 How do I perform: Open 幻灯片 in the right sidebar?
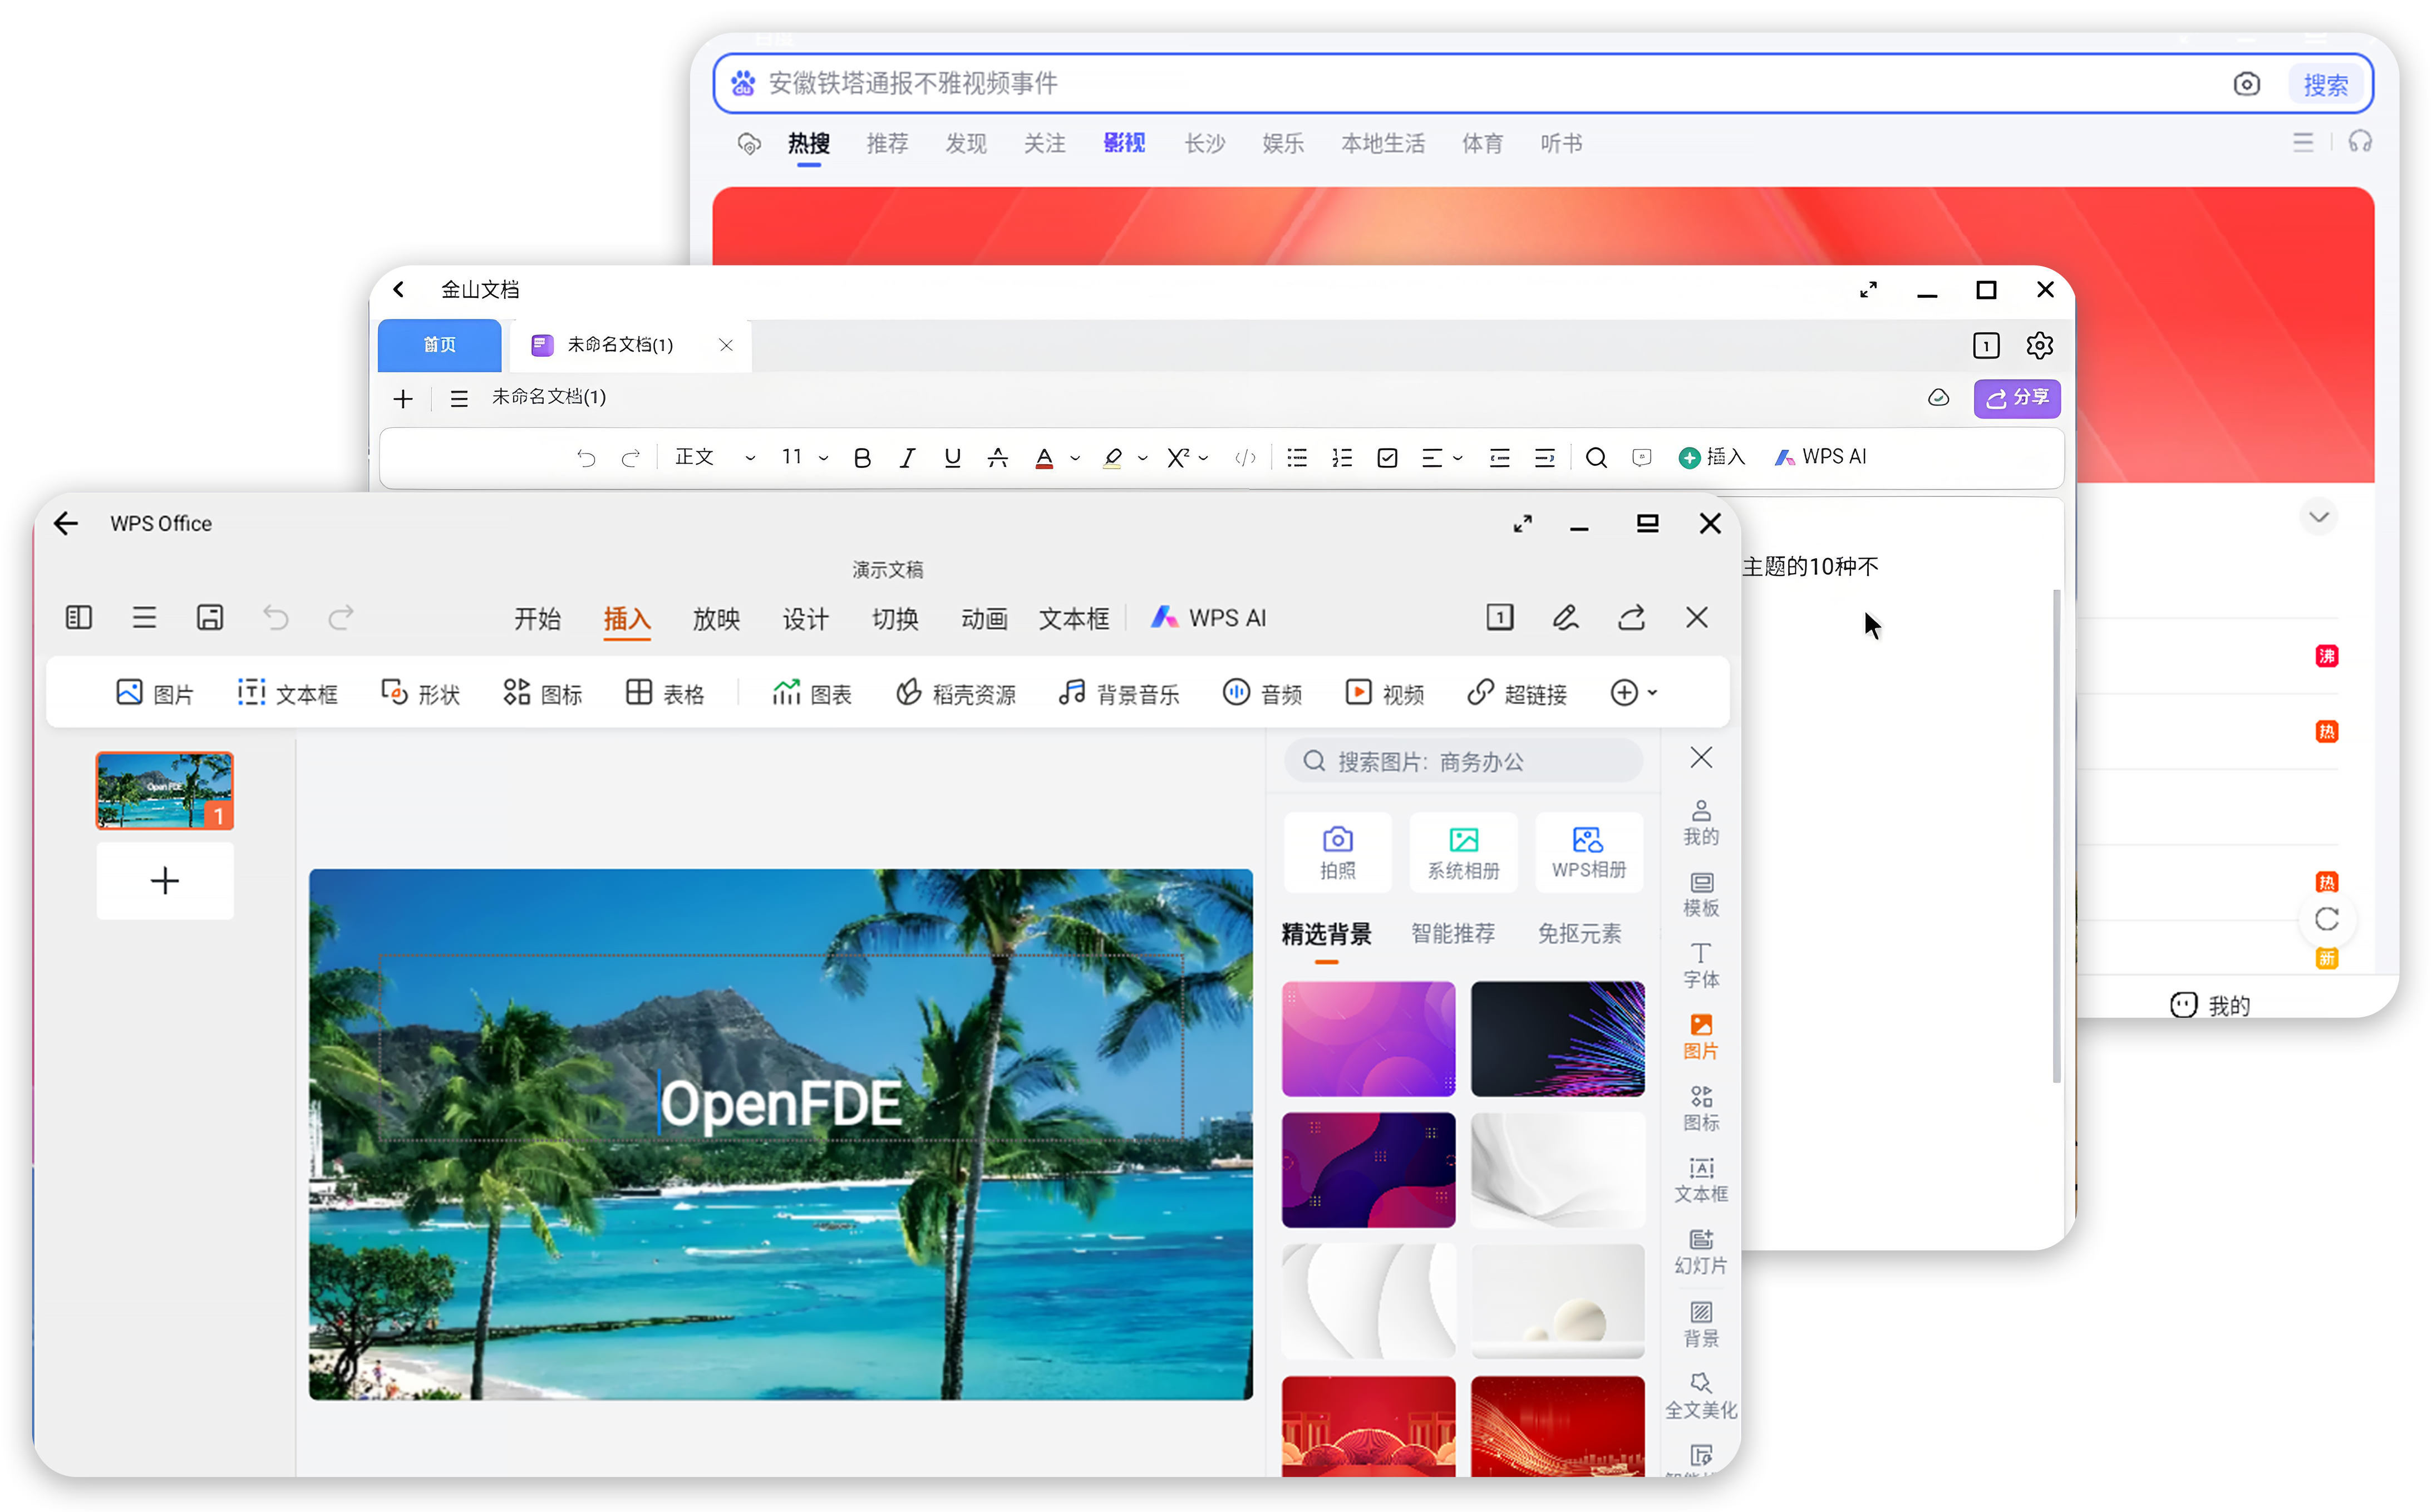pyautogui.click(x=1701, y=1252)
